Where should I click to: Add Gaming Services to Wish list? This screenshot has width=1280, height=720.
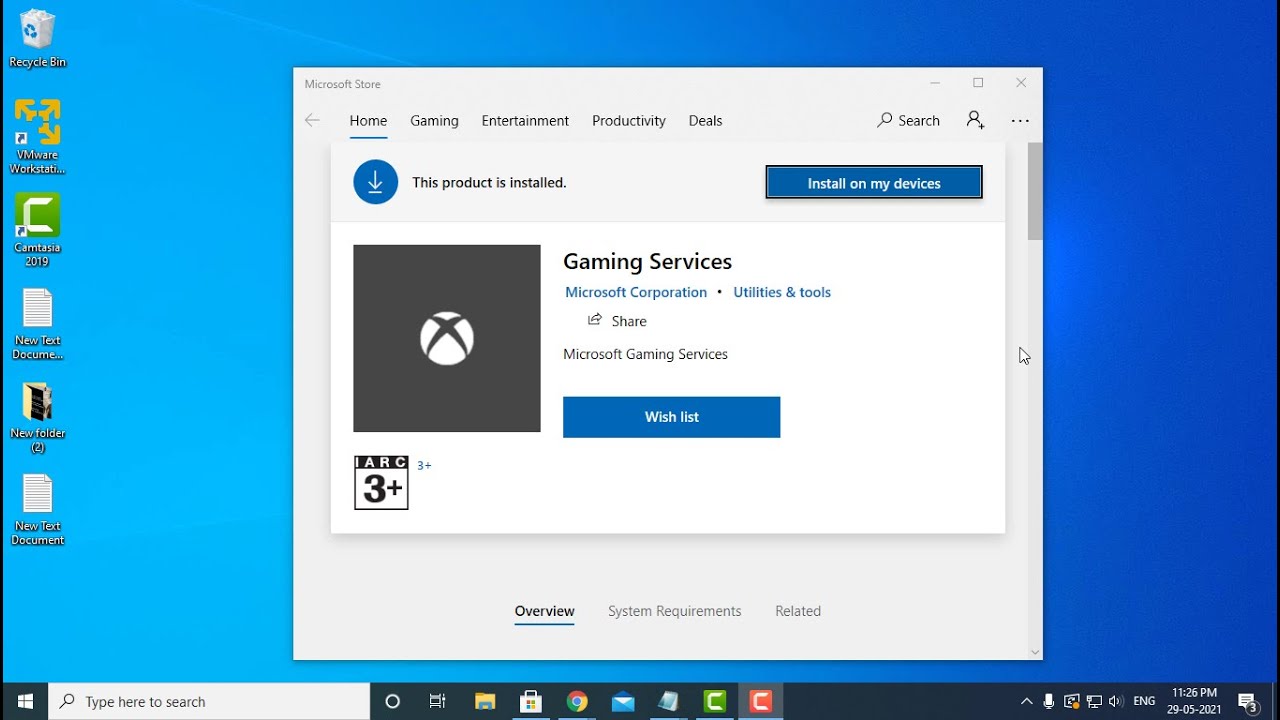coord(672,417)
